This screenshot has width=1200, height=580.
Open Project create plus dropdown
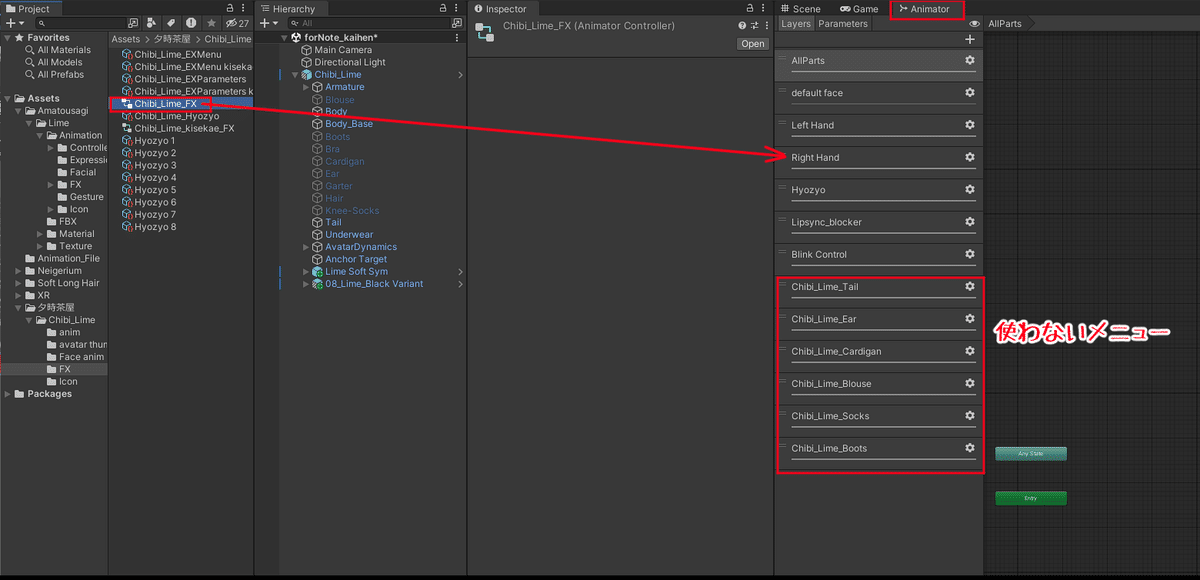(x=14, y=23)
